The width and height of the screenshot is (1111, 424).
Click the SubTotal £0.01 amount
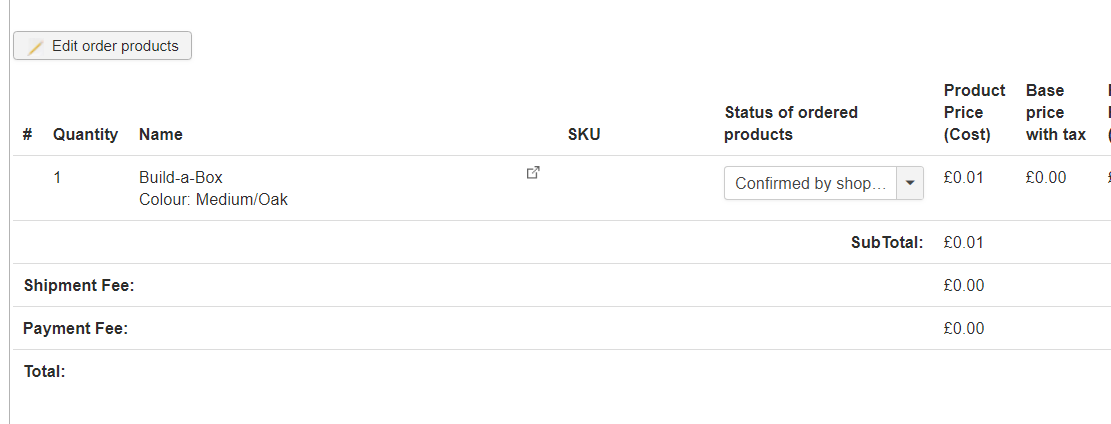tap(964, 242)
